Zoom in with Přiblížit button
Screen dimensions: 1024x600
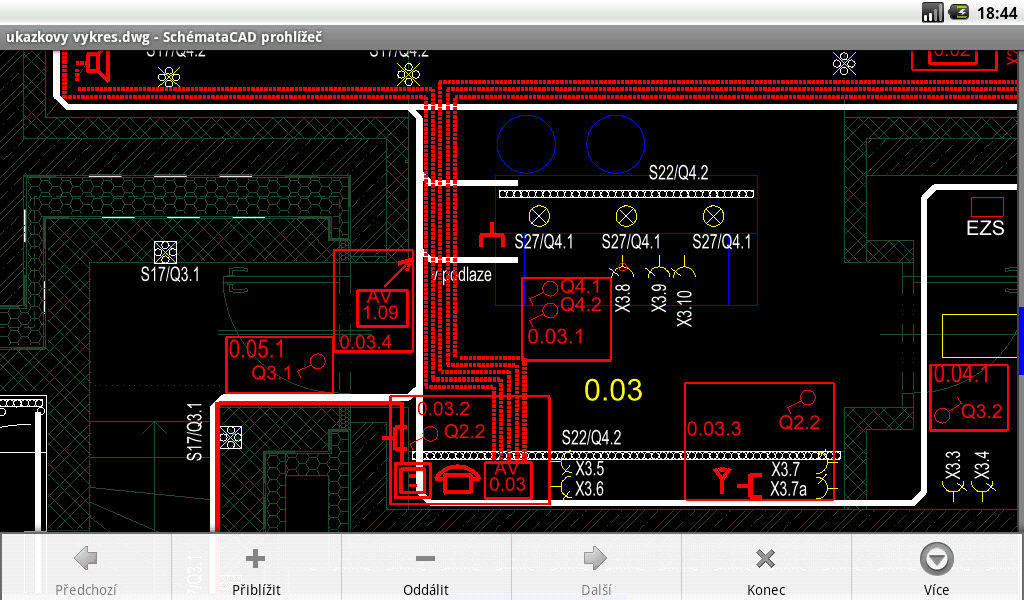point(256,567)
